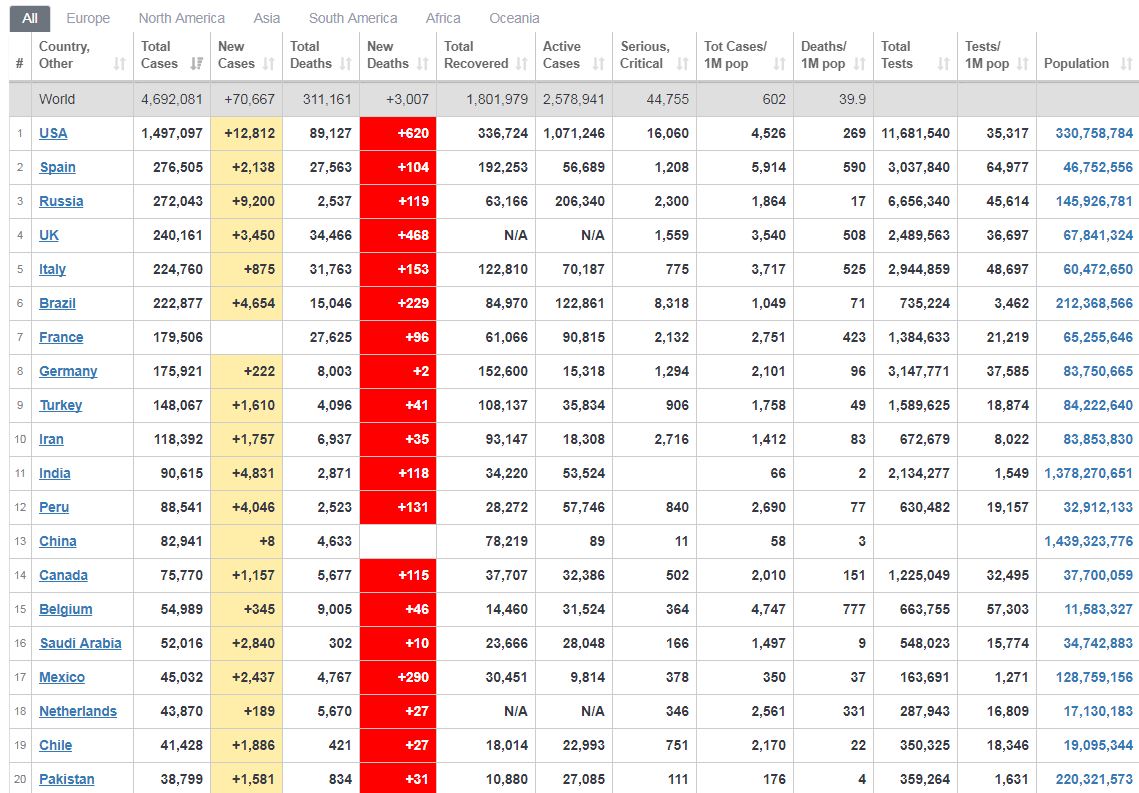Sort by Tot Cases/1M pop arrow icon
The width and height of the screenshot is (1139, 793).
pyautogui.click(x=779, y=64)
